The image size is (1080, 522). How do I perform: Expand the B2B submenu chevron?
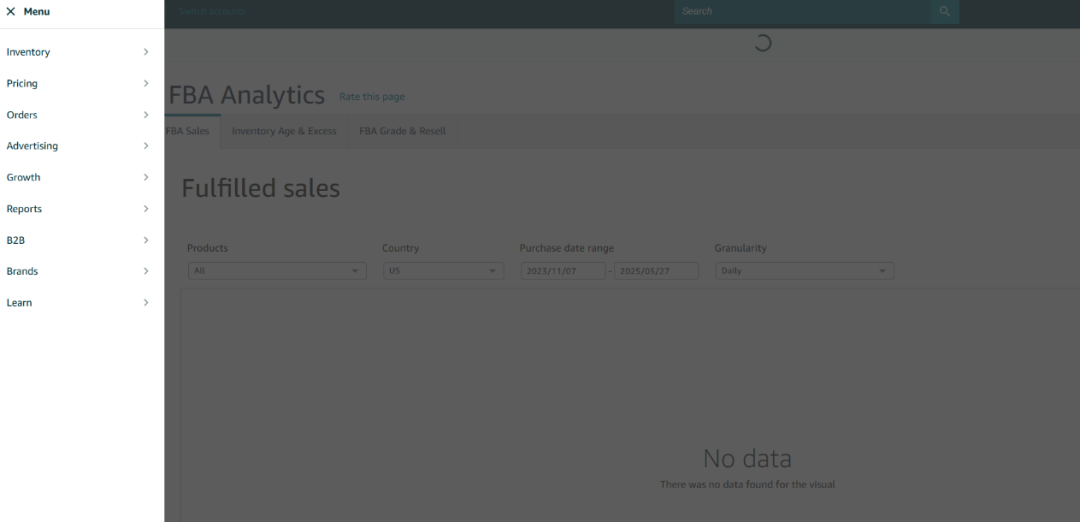point(146,240)
